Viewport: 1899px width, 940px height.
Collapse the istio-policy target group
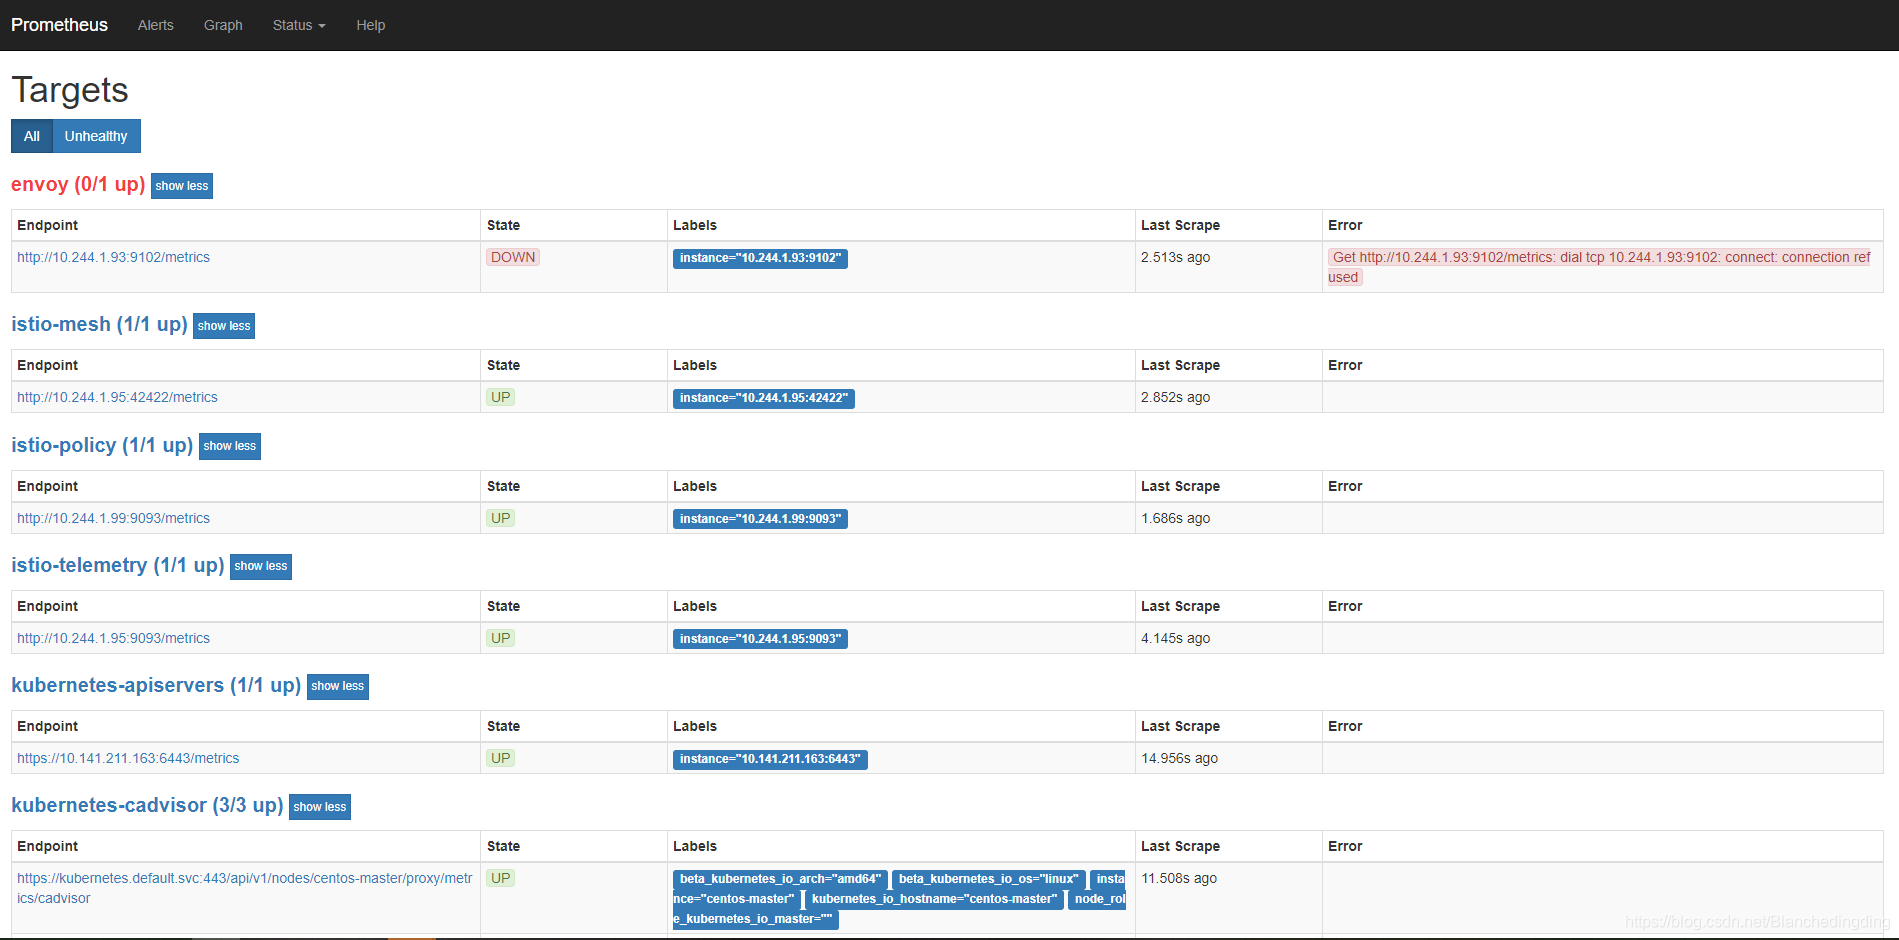click(230, 446)
